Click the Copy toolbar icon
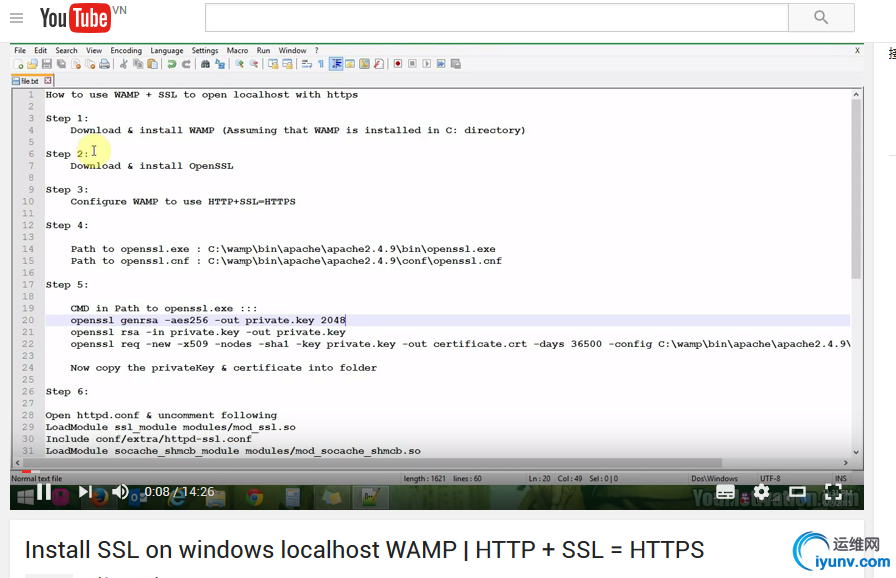Screen dimensions: 896x578 point(138,64)
